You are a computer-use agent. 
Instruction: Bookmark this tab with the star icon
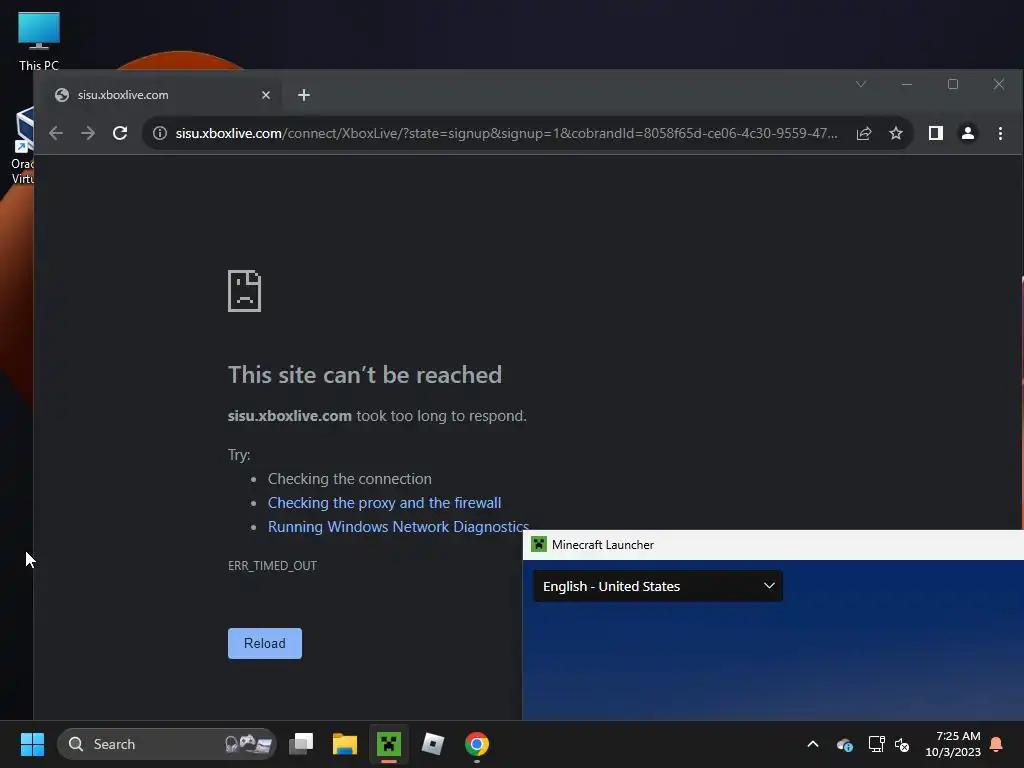tap(896, 133)
